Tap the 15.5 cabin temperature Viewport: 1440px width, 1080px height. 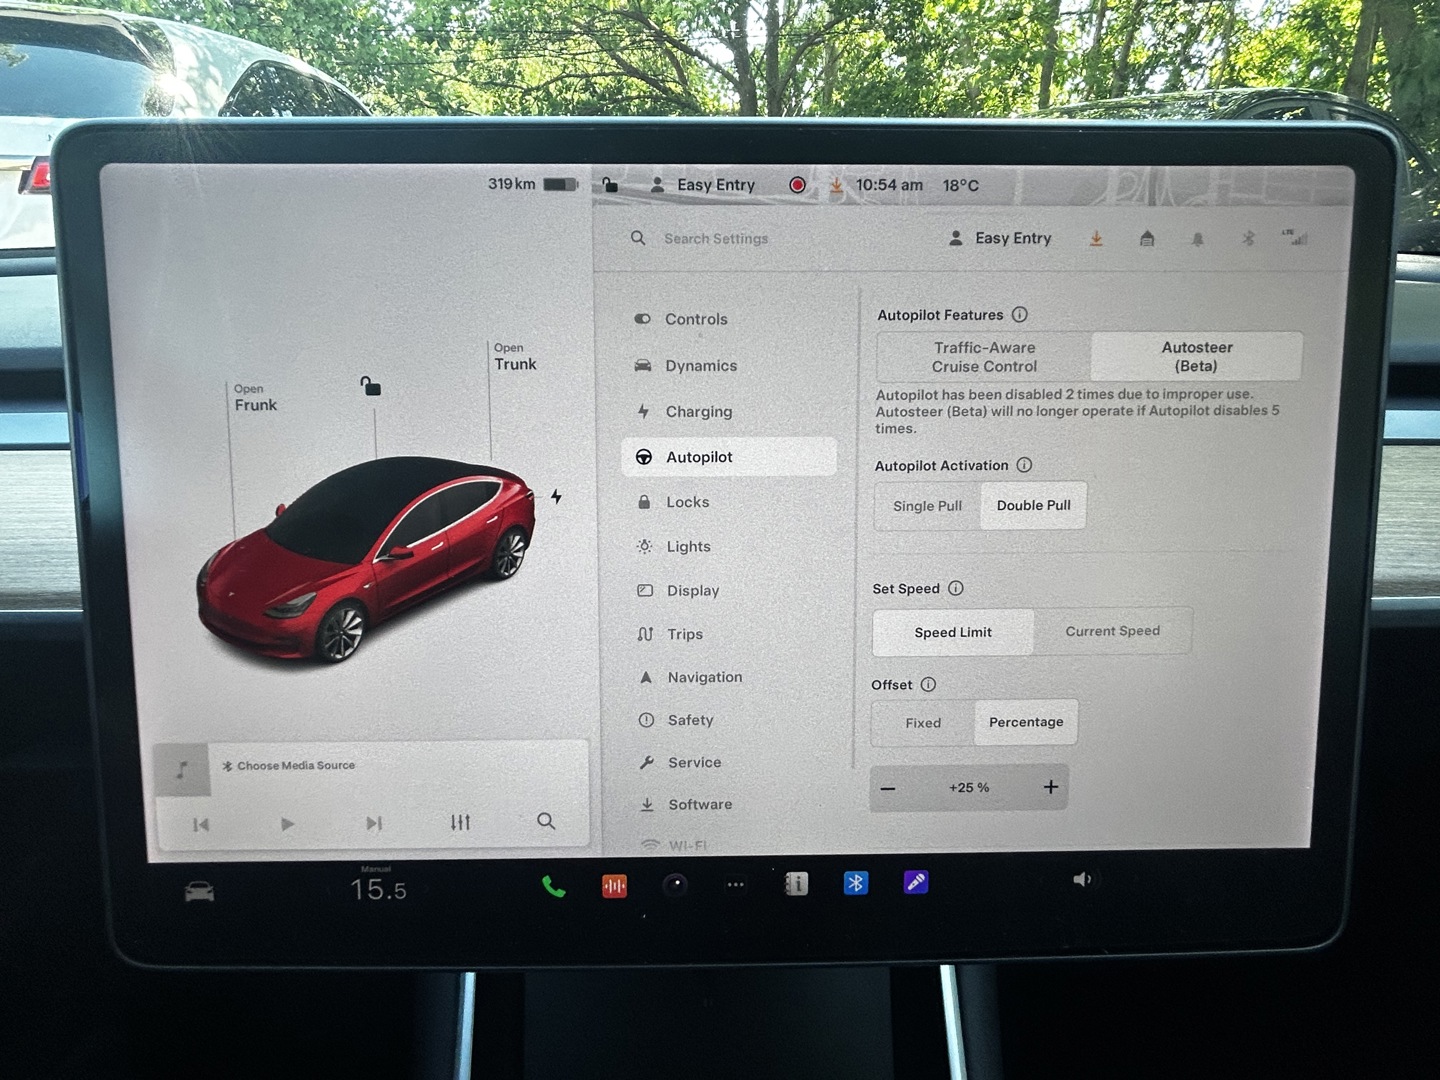click(x=378, y=889)
